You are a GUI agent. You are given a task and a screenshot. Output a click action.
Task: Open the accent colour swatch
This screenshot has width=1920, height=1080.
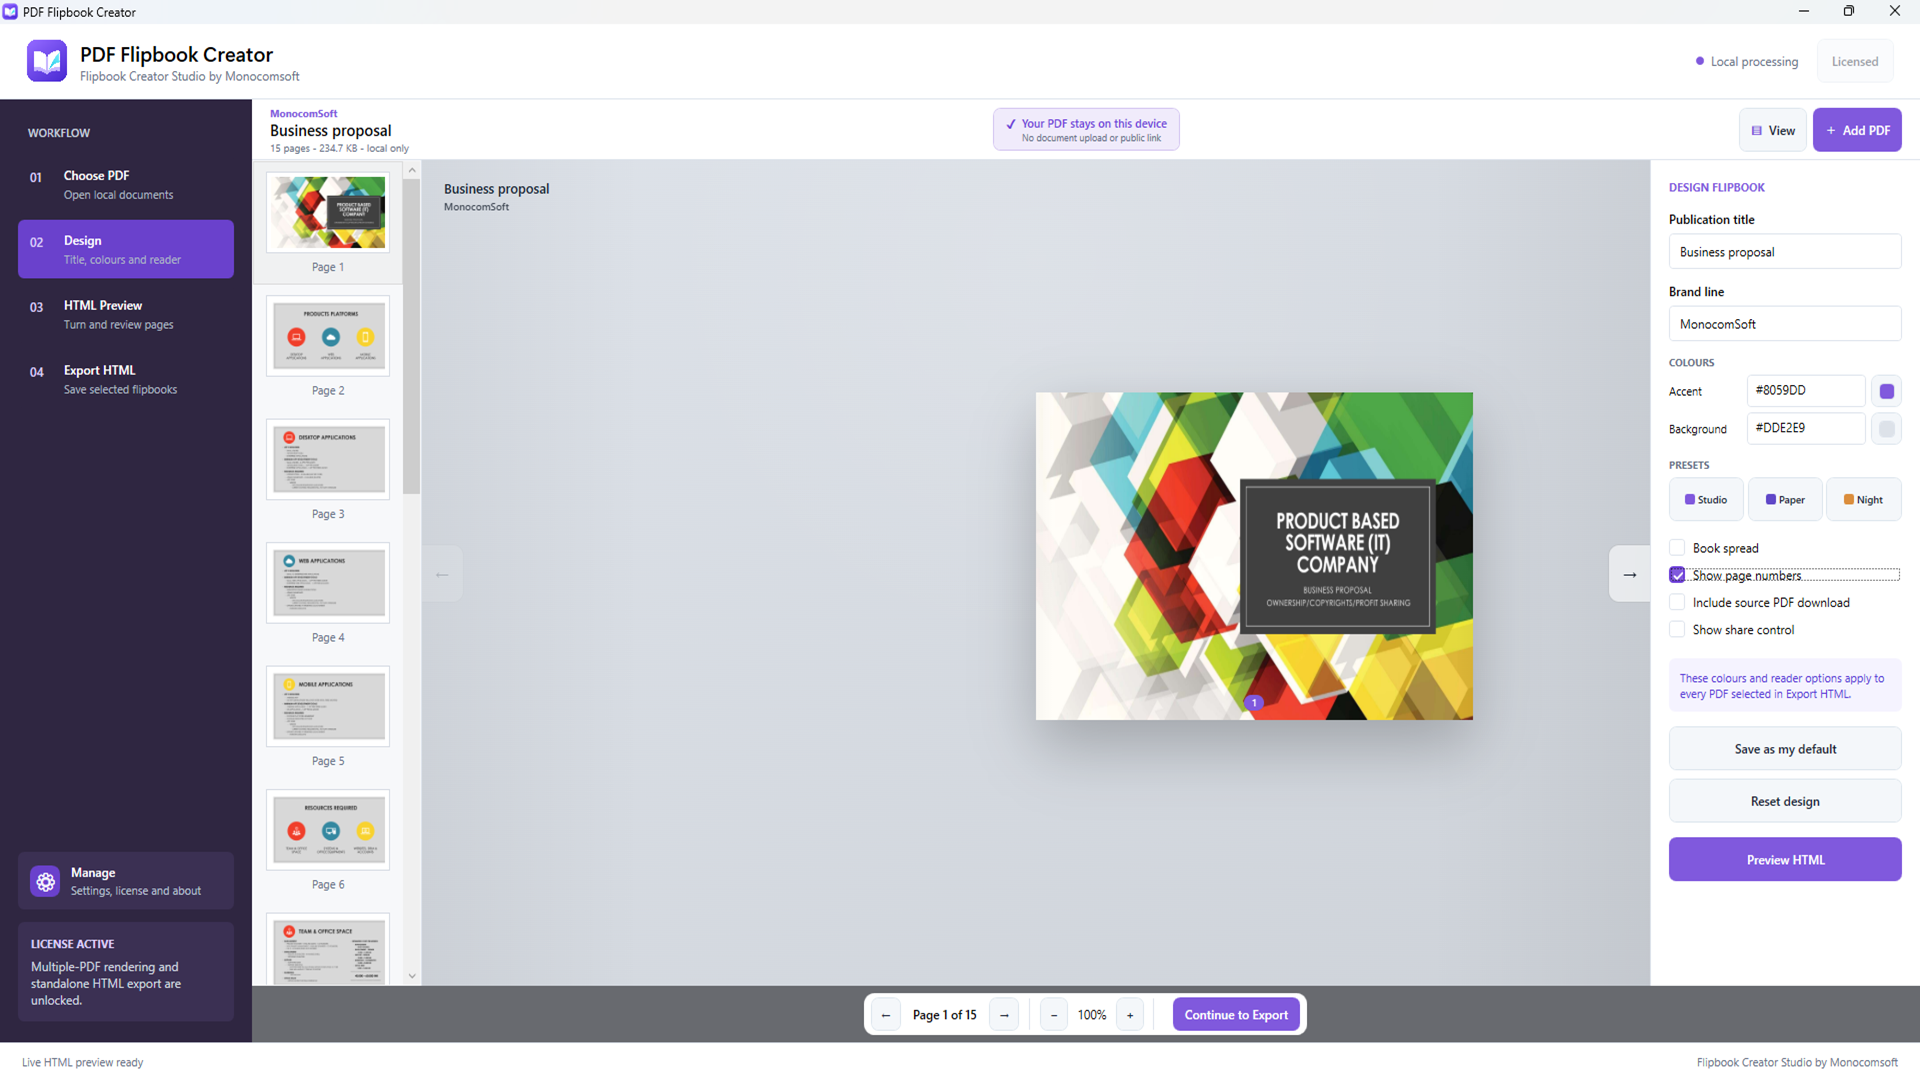[x=1886, y=391]
